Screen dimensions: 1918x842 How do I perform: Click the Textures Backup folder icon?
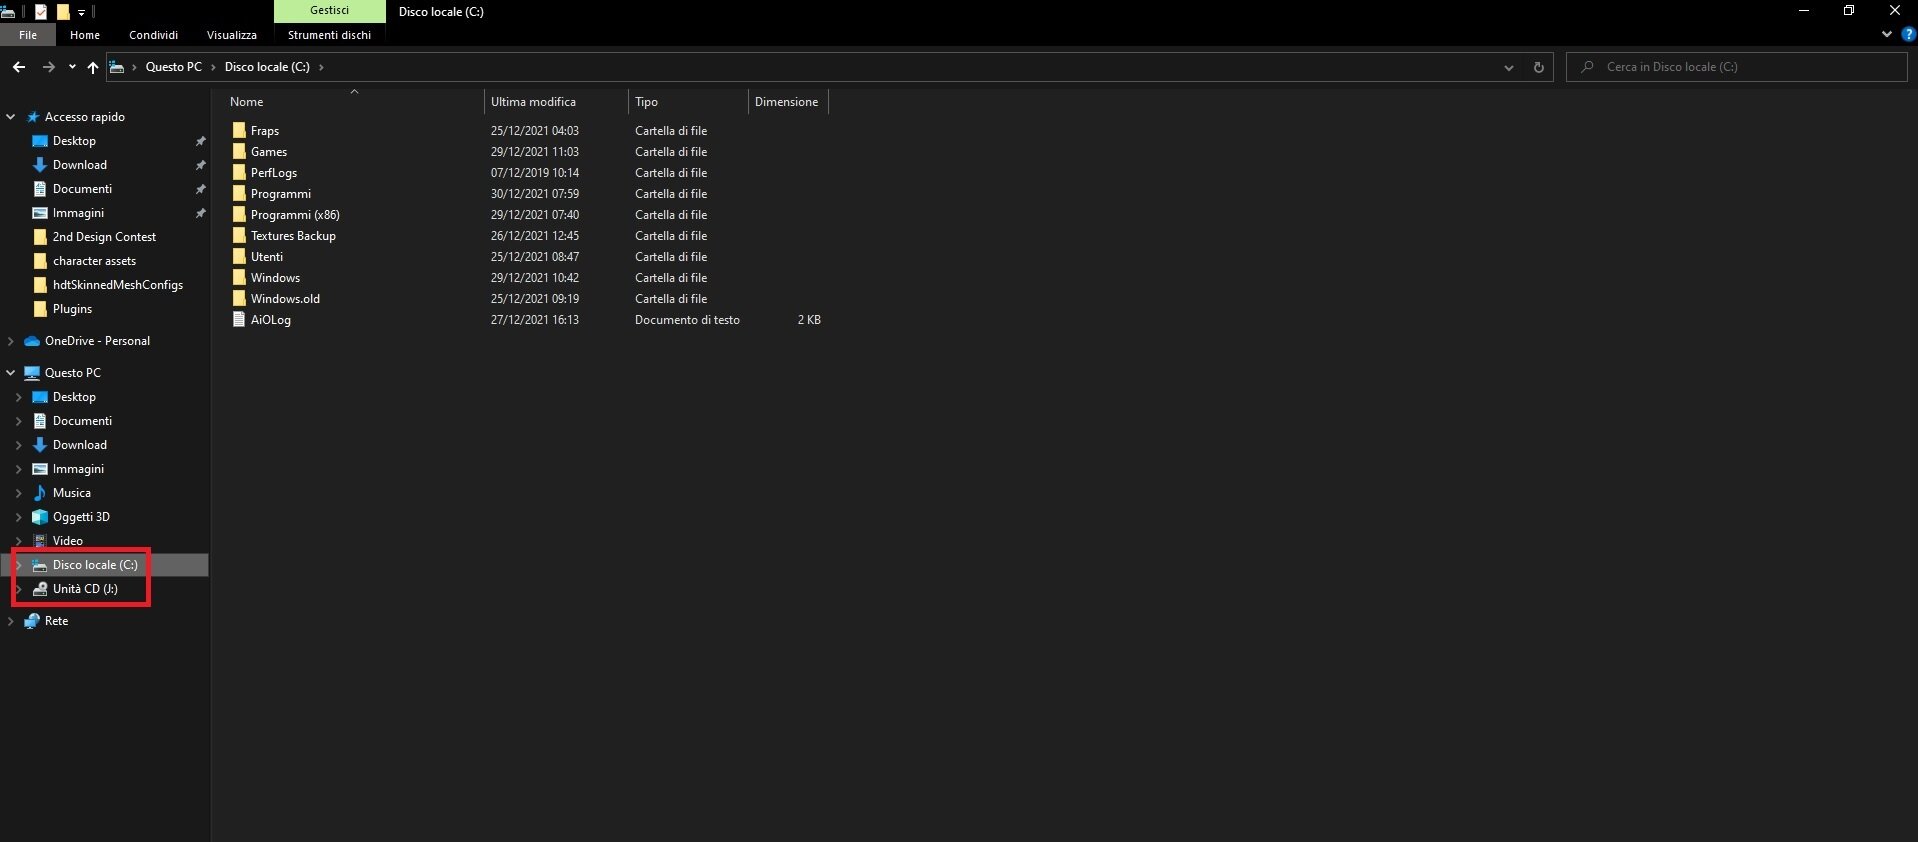coord(239,235)
